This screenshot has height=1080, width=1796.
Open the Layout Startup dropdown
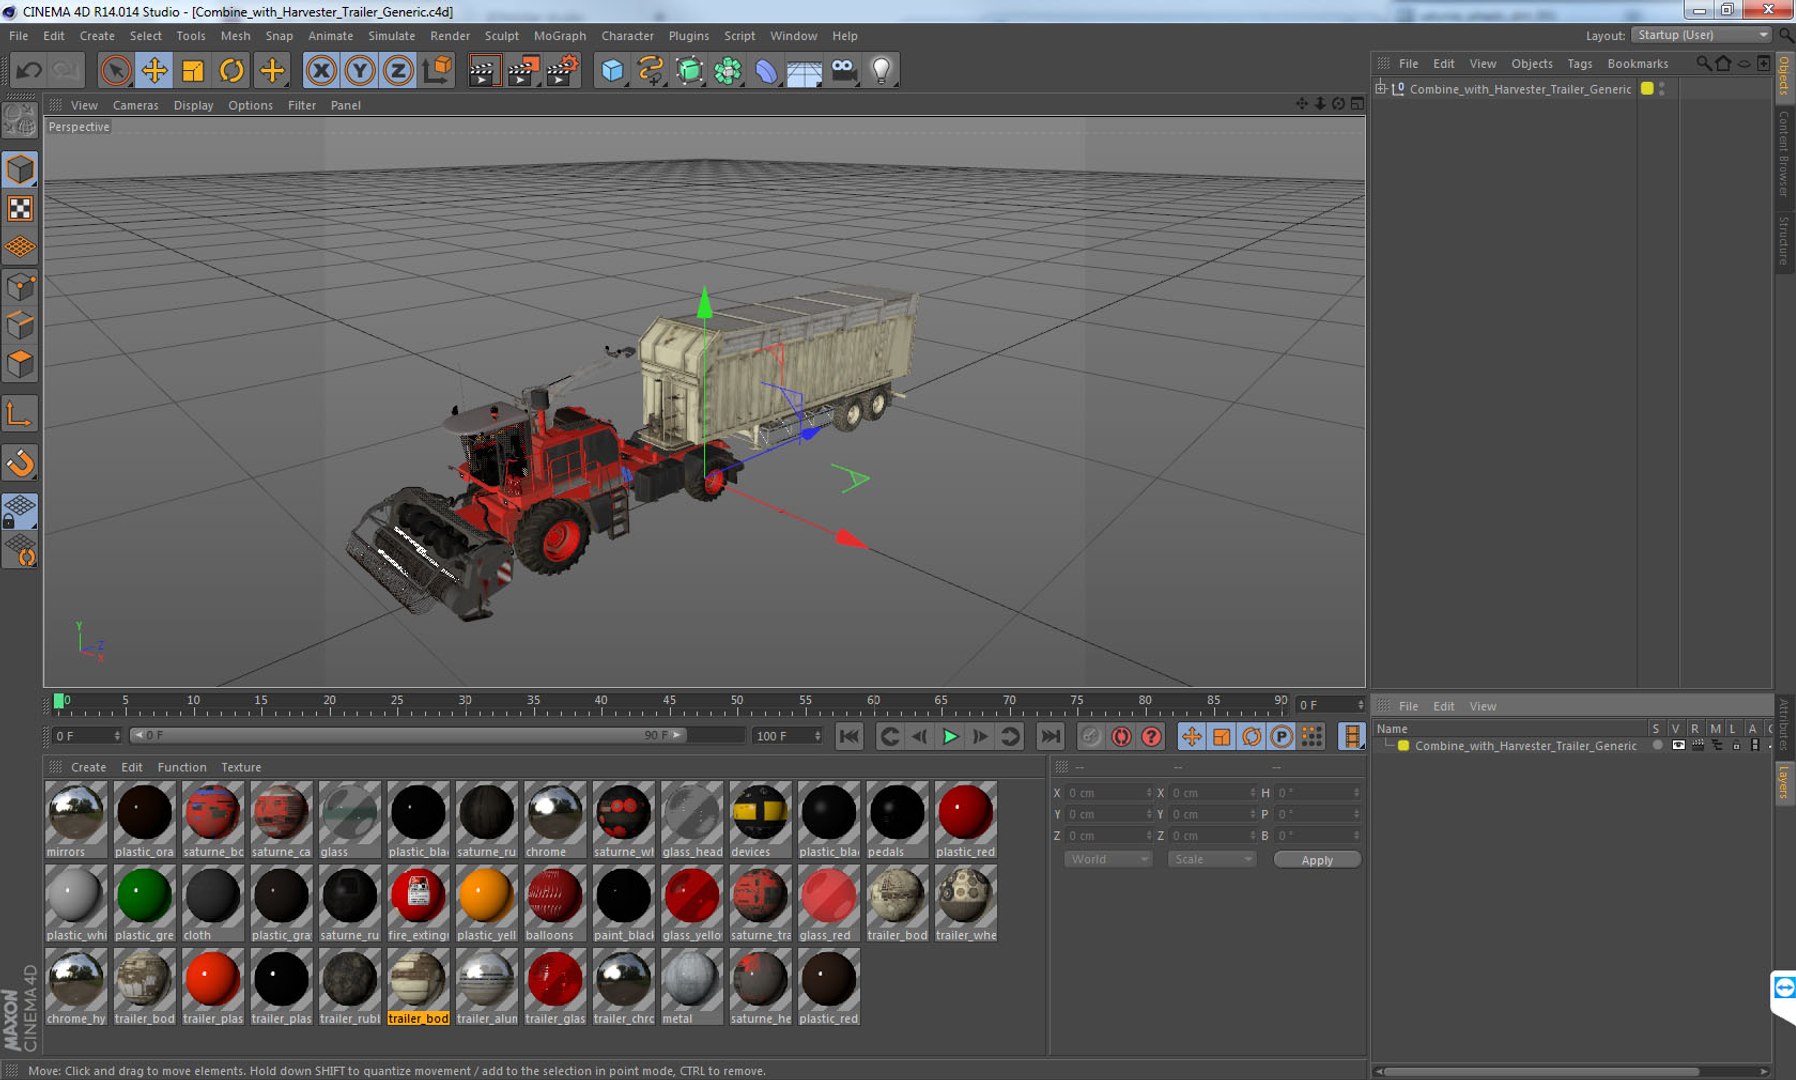1702,35
